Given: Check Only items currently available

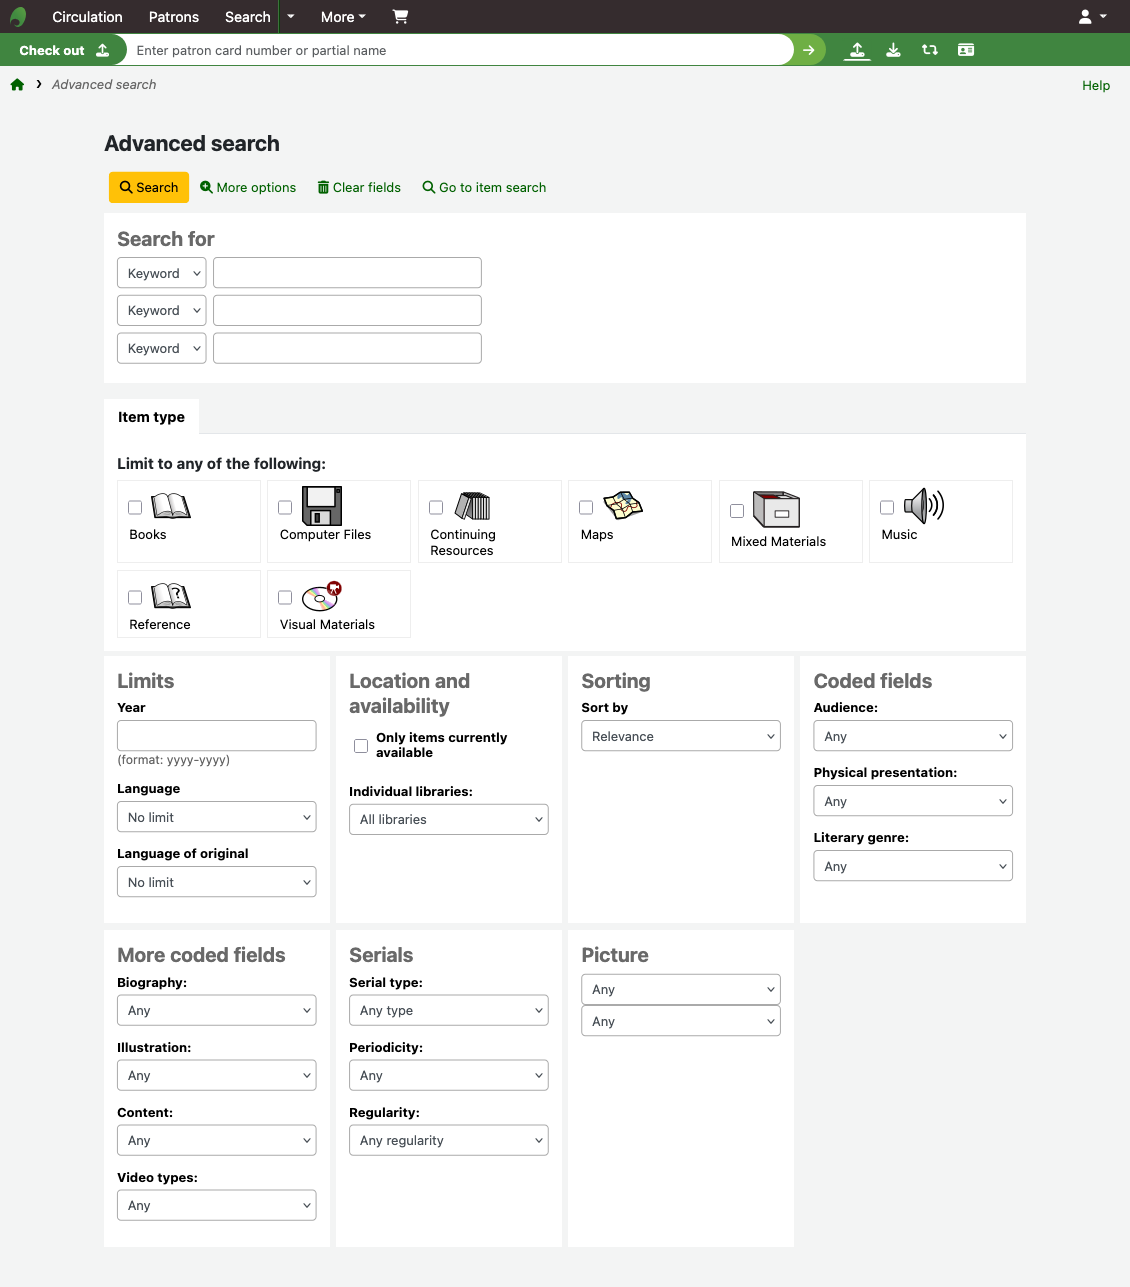Looking at the screenshot, I should [x=361, y=746].
